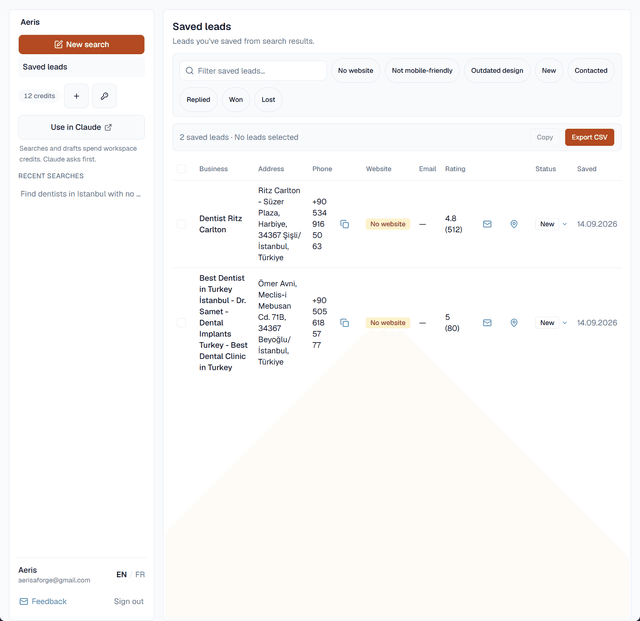
Task: Click No website badge for Dentist Ritz Carlton
Action: click(388, 224)
